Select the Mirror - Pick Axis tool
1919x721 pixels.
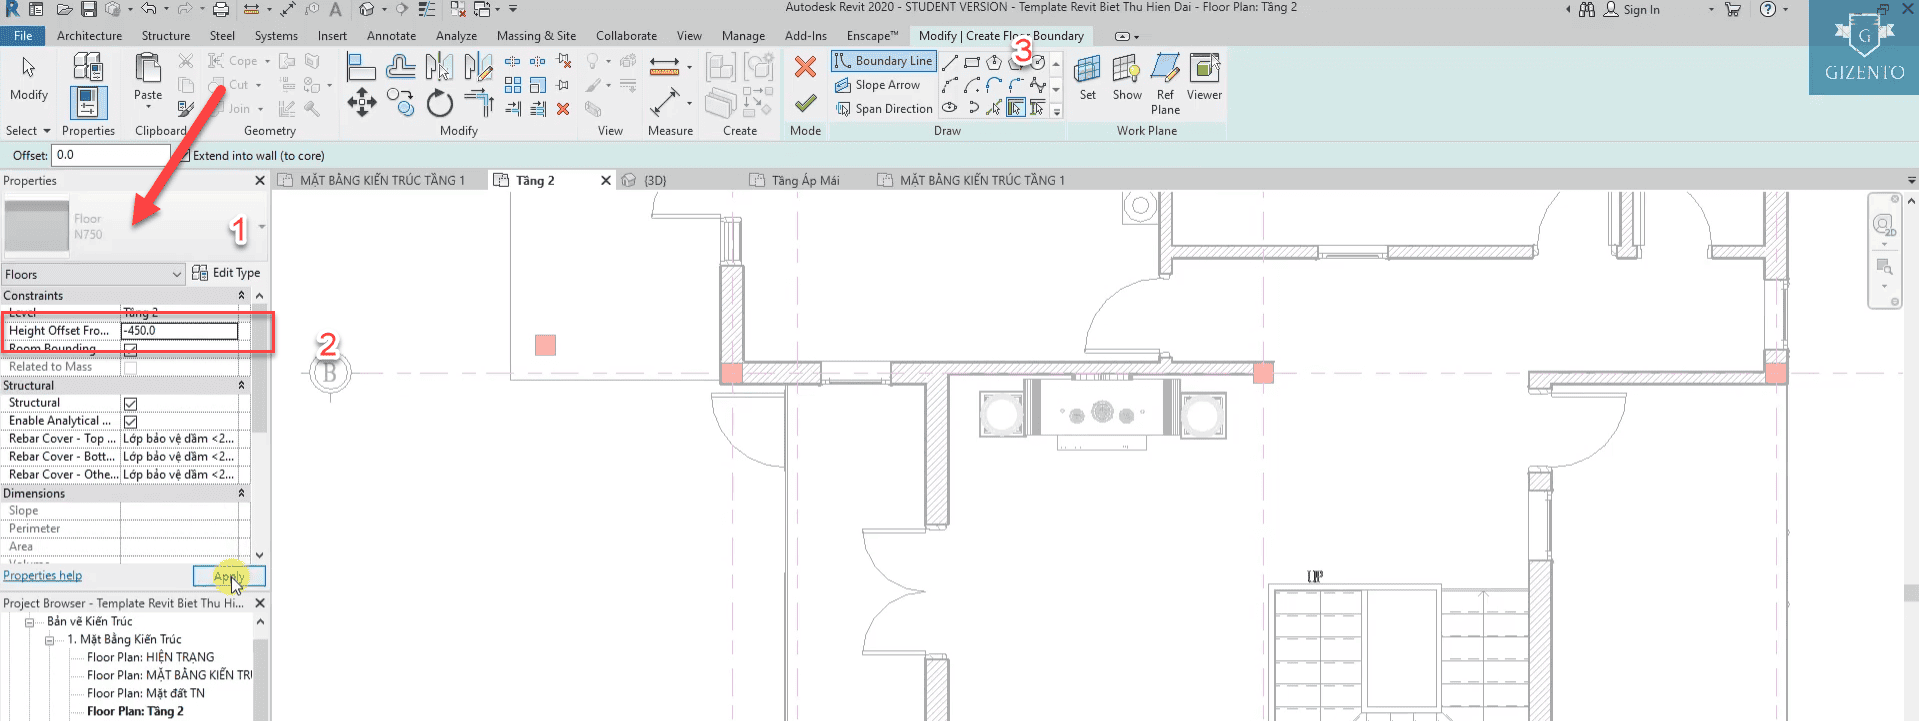pos(439,67)
